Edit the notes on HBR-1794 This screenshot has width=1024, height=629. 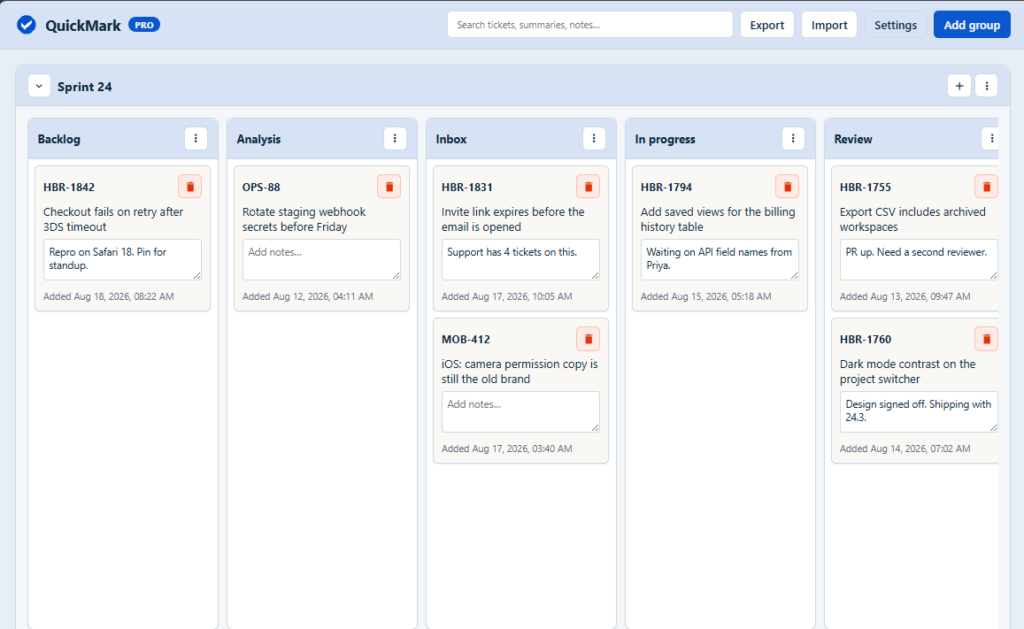click(x=720, y=259)
